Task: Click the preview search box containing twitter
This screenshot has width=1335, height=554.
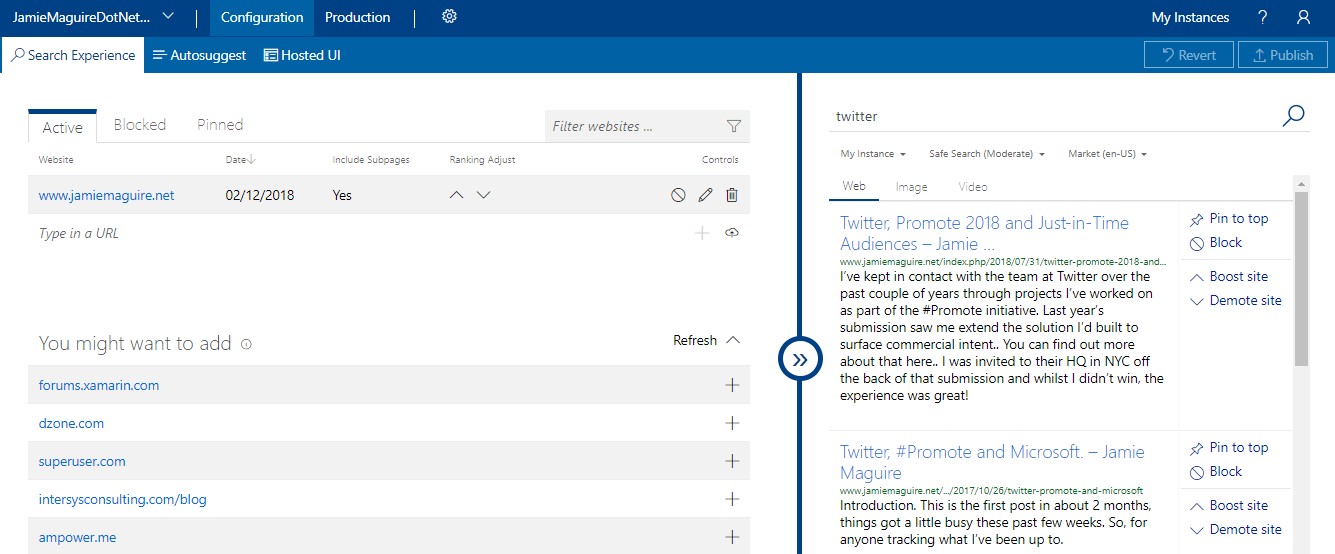Action: [1055, 116]
